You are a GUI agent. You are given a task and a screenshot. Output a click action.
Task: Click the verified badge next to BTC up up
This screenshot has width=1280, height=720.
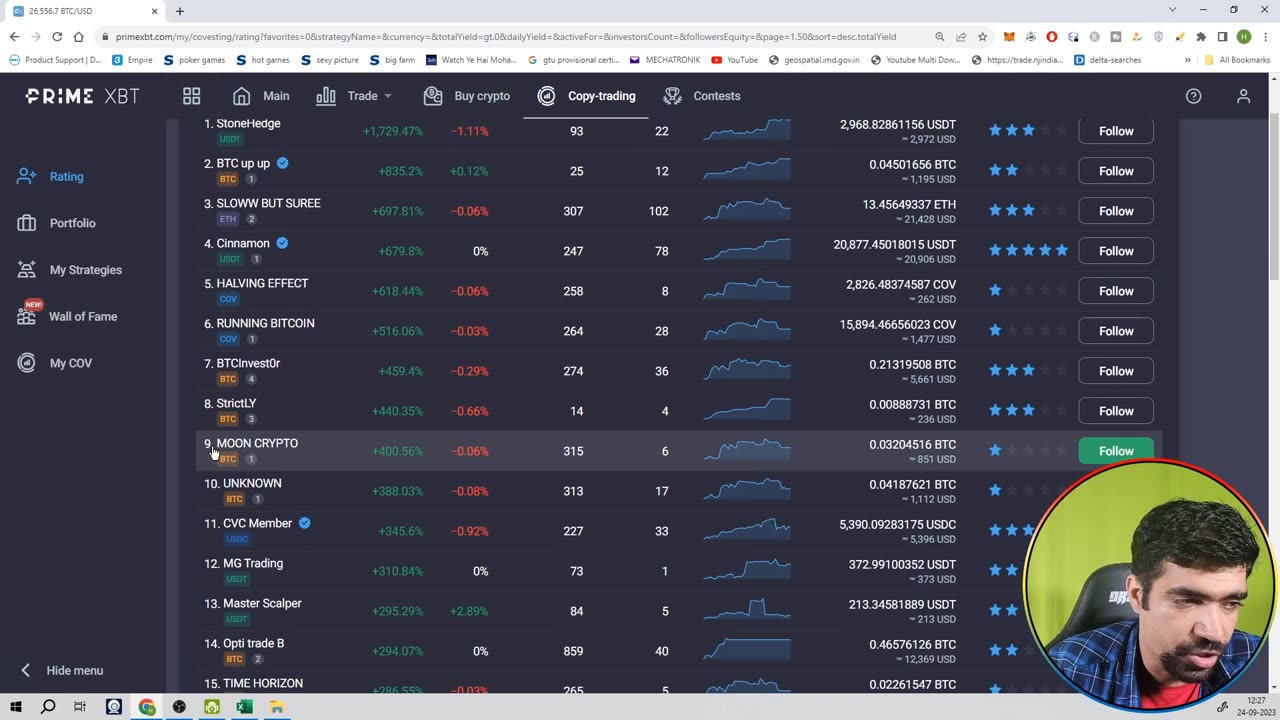(282, 163)
